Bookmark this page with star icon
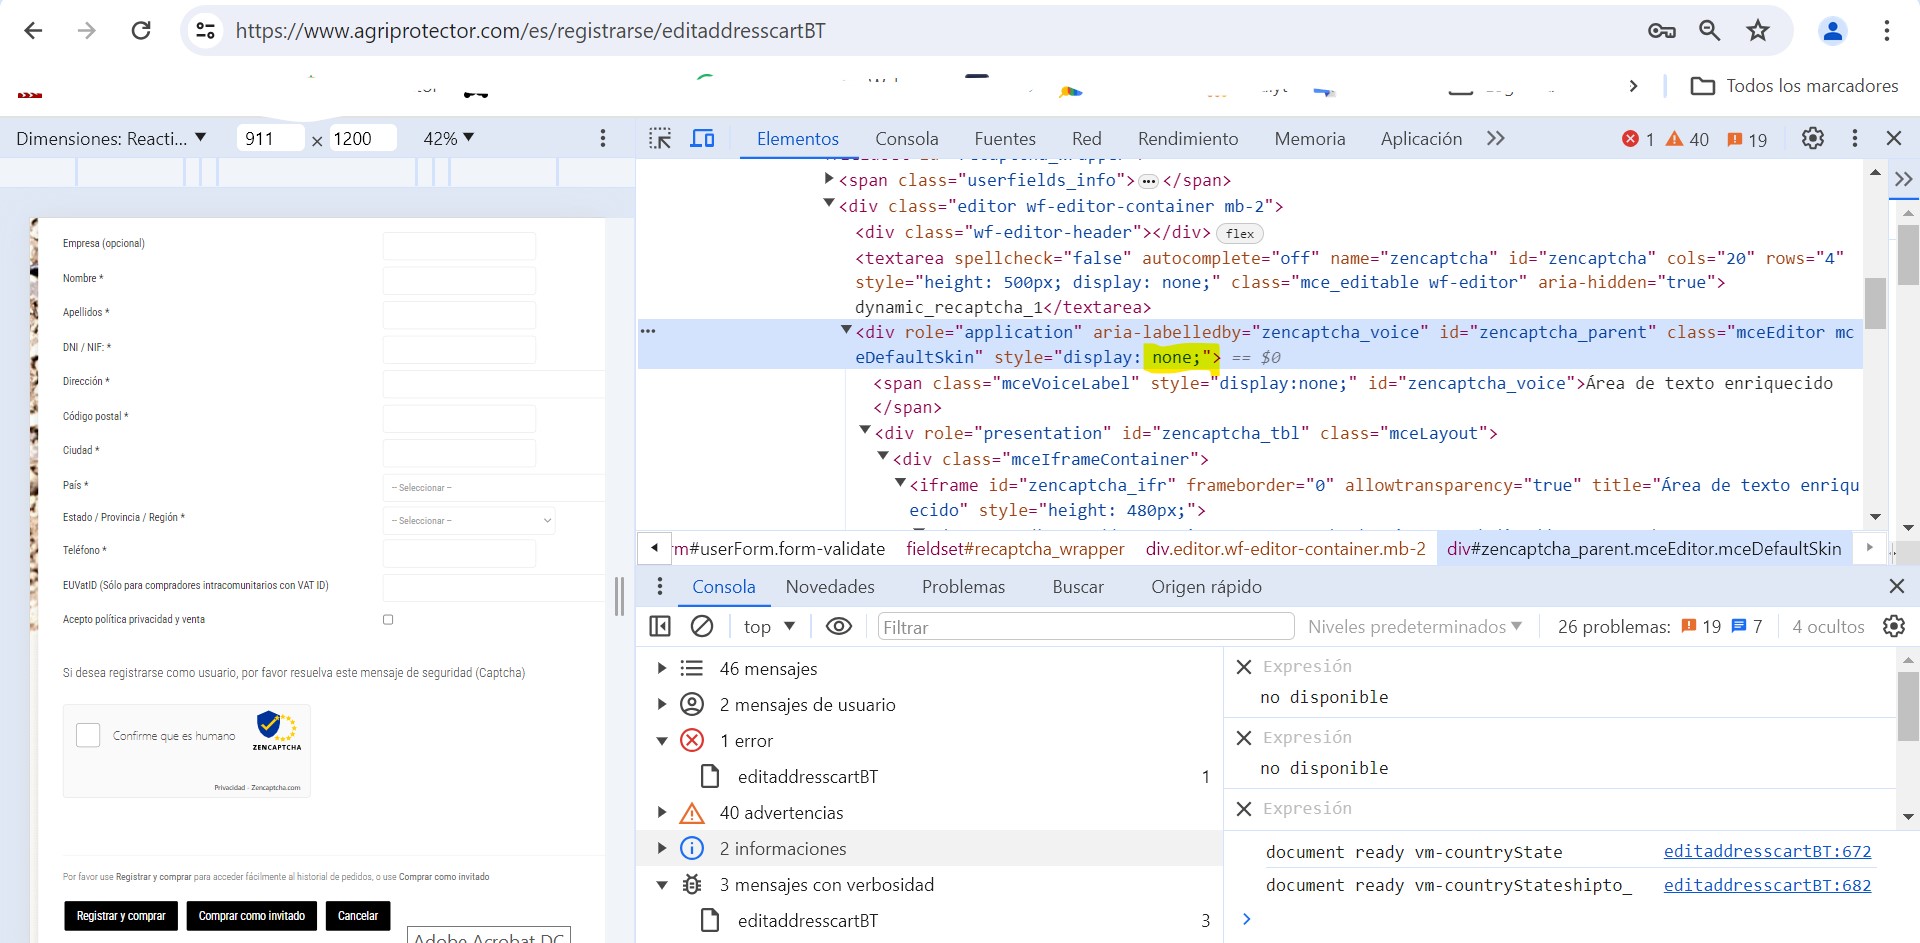 click(1758, 31)
